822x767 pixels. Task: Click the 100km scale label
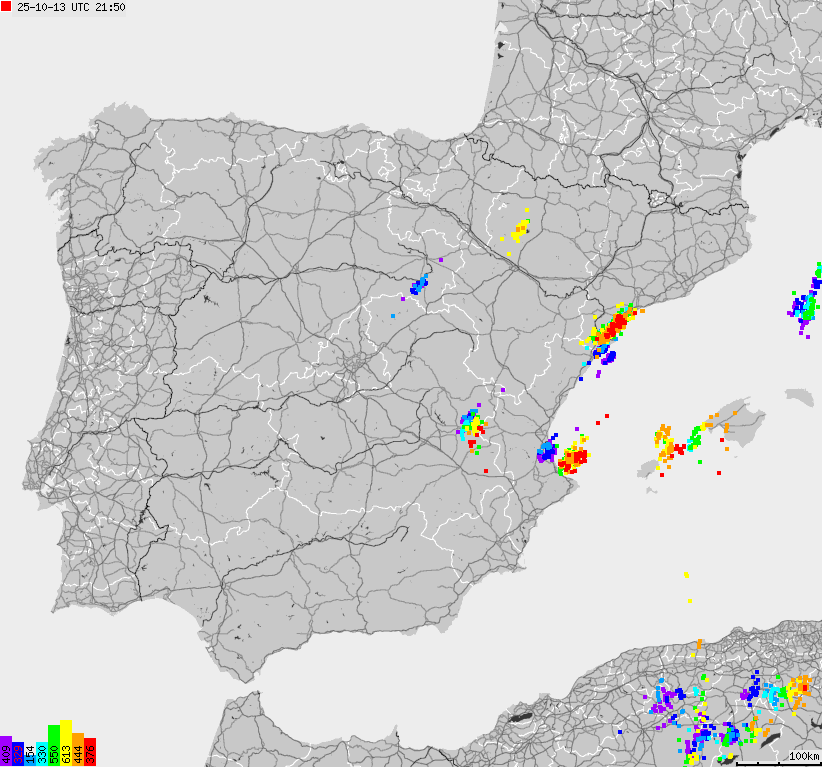click(803, 755)
